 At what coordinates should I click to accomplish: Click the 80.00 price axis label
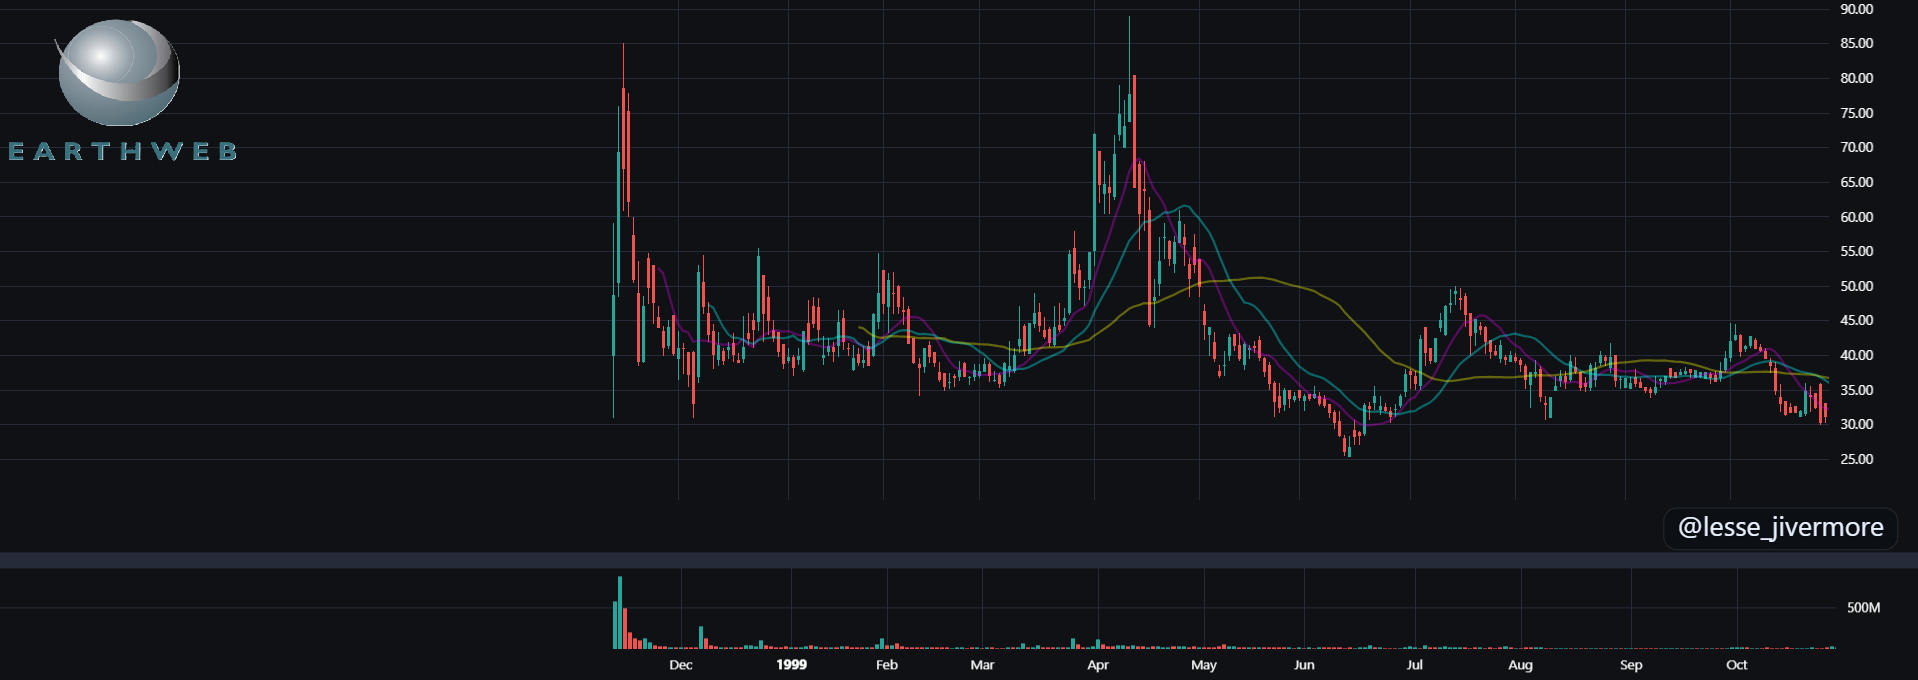[1856, 78]
